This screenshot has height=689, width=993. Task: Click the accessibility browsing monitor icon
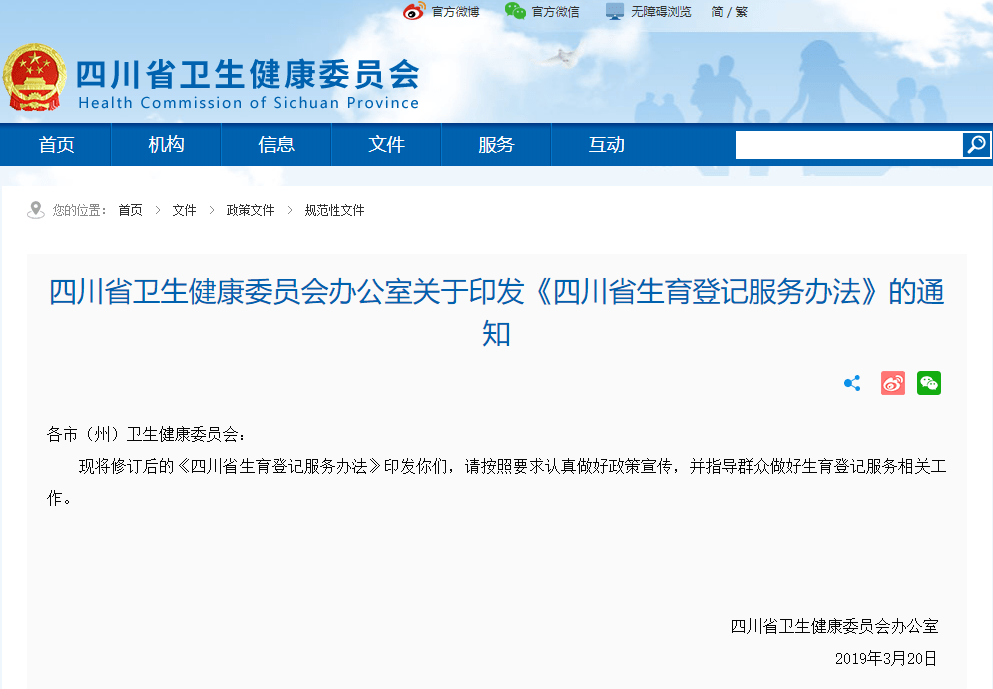[614, 11]
